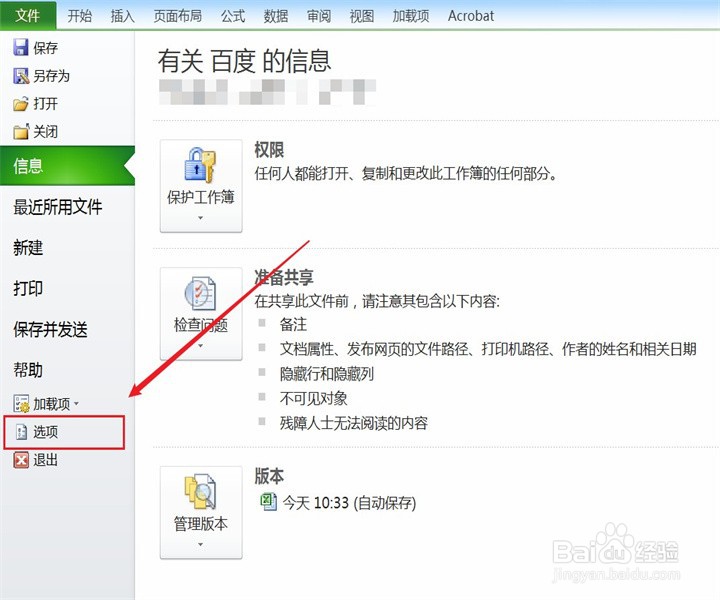Image resolution: width=720 pixels, height=600 pixels.
Task: Switch to the 加载项 ribbon tab
Action: click(411, 16)
